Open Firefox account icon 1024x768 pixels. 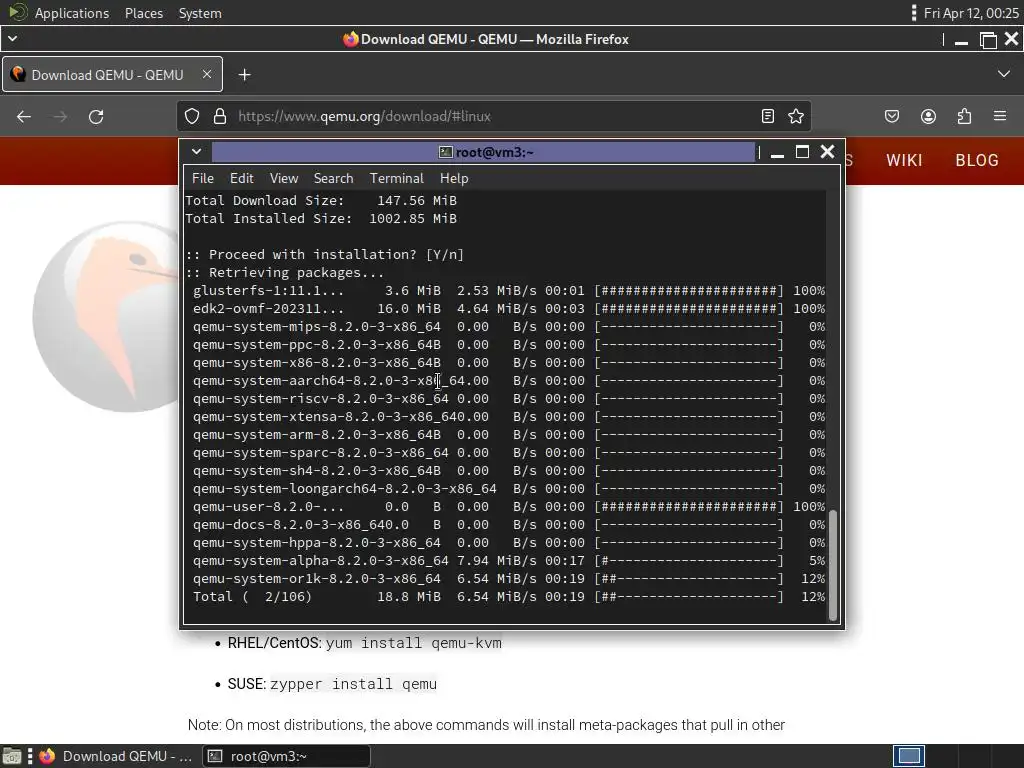pyautogui.click(x=928, y=116)
